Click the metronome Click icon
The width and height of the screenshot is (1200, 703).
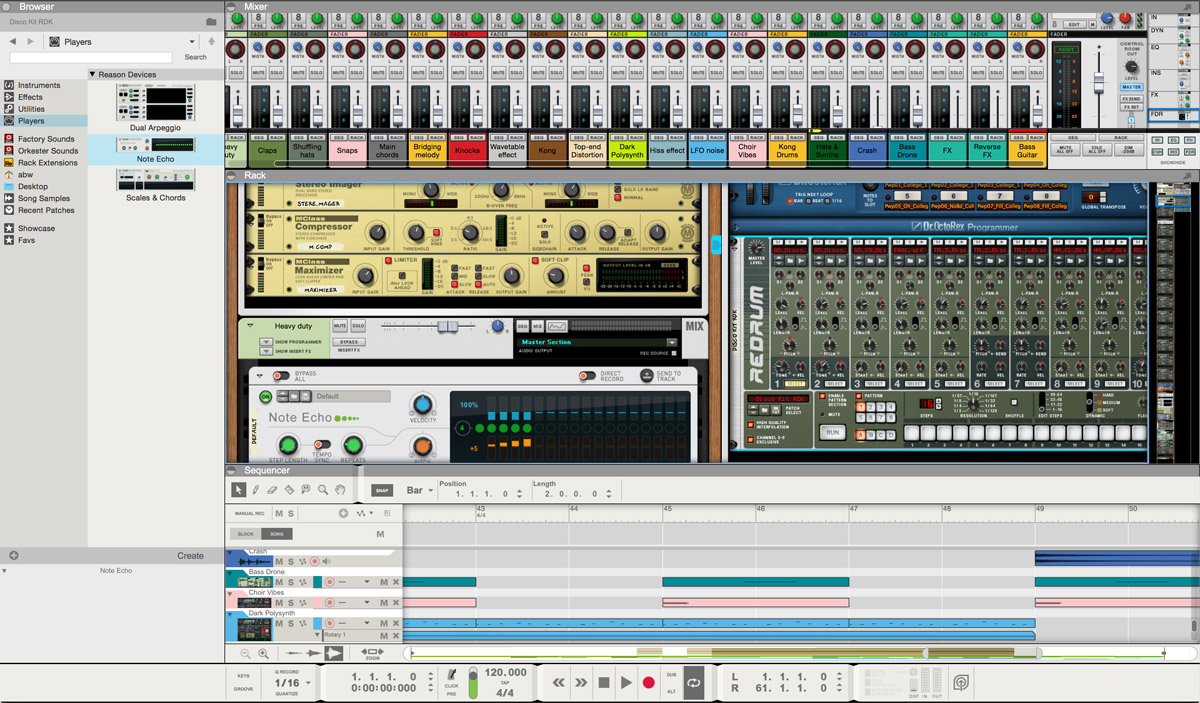(452, 676)
